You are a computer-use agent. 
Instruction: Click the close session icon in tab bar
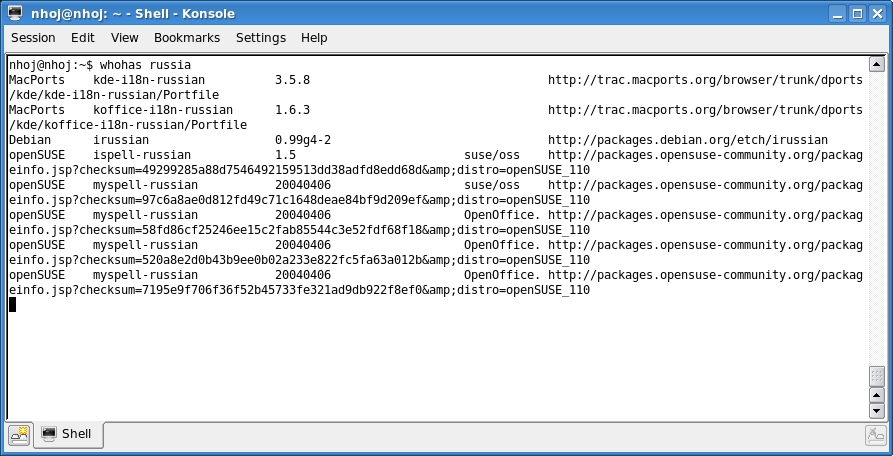tap(875, 435)
